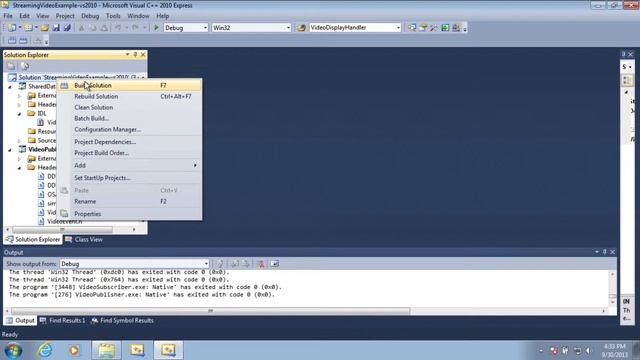Click Find Message in Code icon in Output

click(x=220, y=264)
